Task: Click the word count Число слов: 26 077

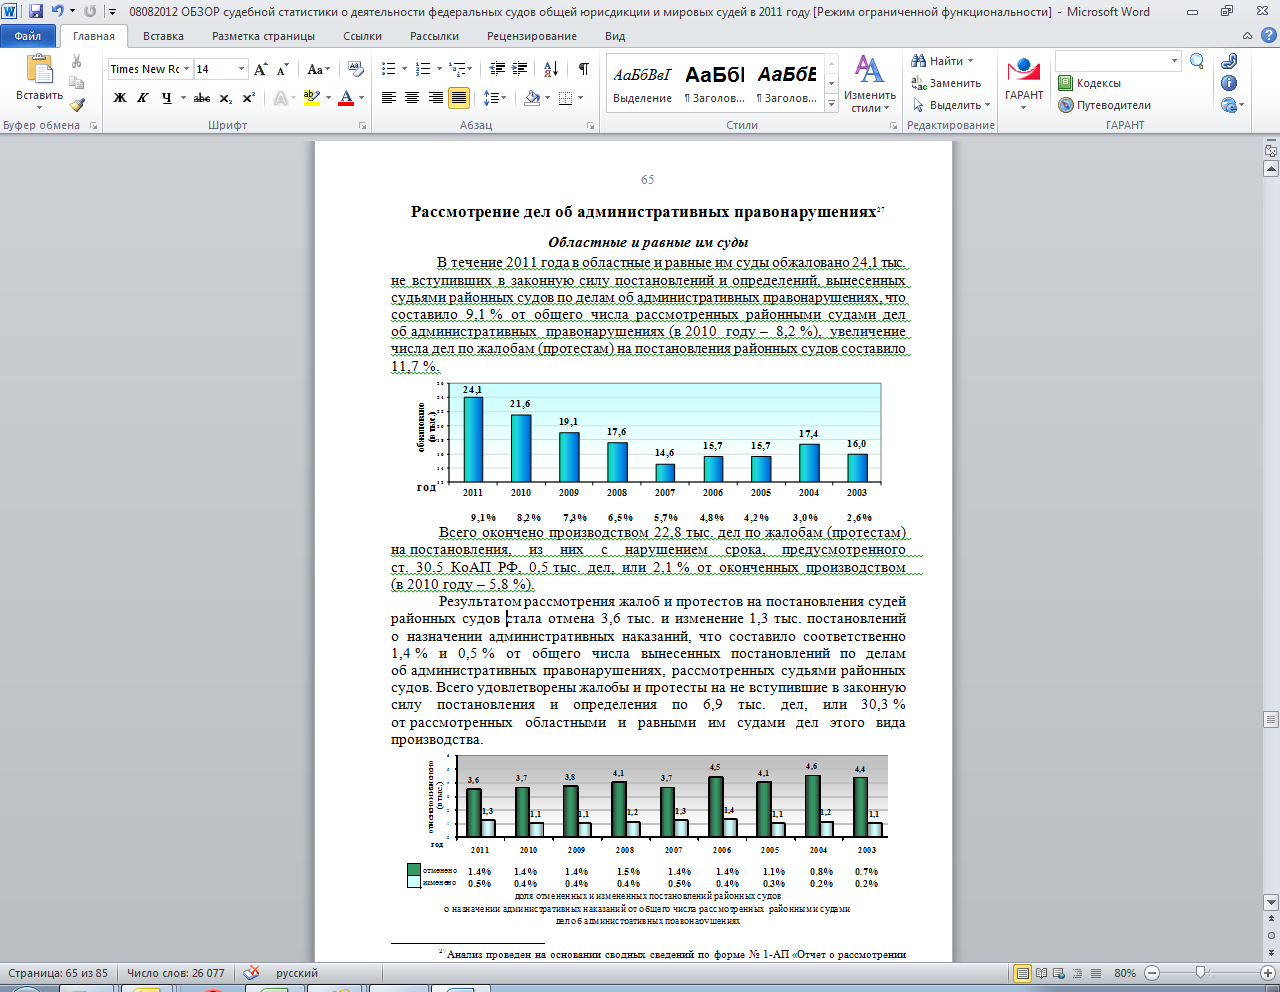Action: pyautogui.click(x=175, y=973)
